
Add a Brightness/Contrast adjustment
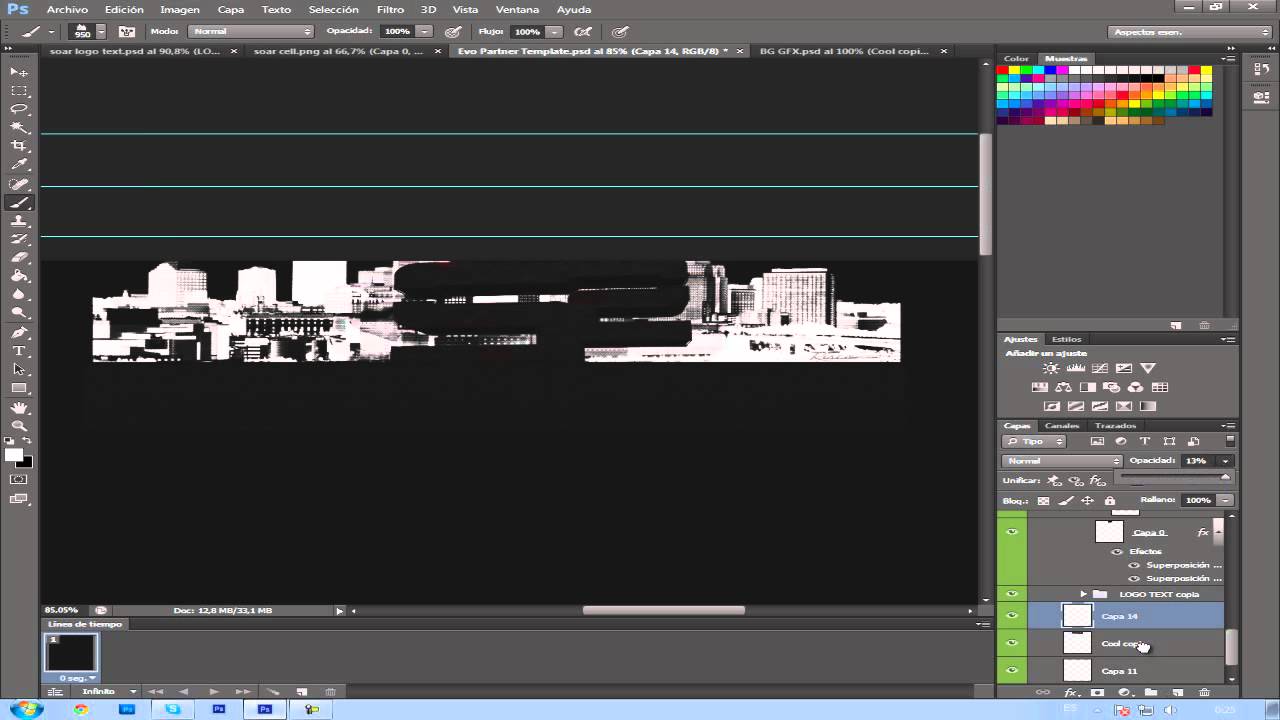[x=1051, y=368]
